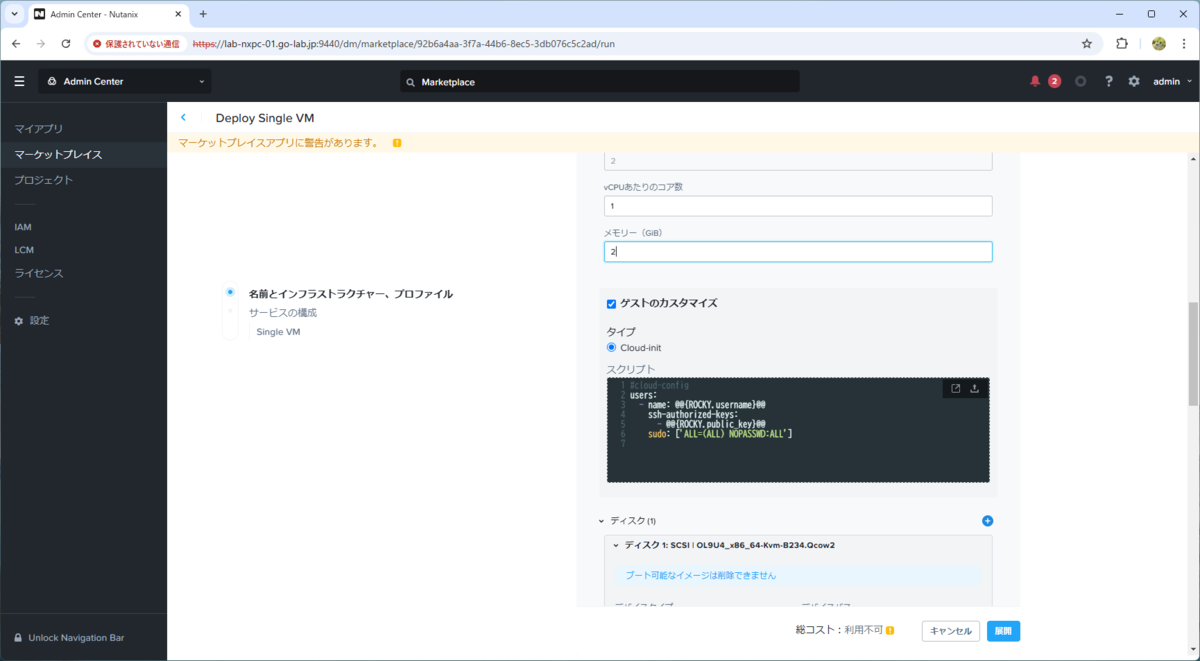Select 名前とインフラストラクチャー、プロファイル step
The image size is (1200, 661).
[351, 294]
